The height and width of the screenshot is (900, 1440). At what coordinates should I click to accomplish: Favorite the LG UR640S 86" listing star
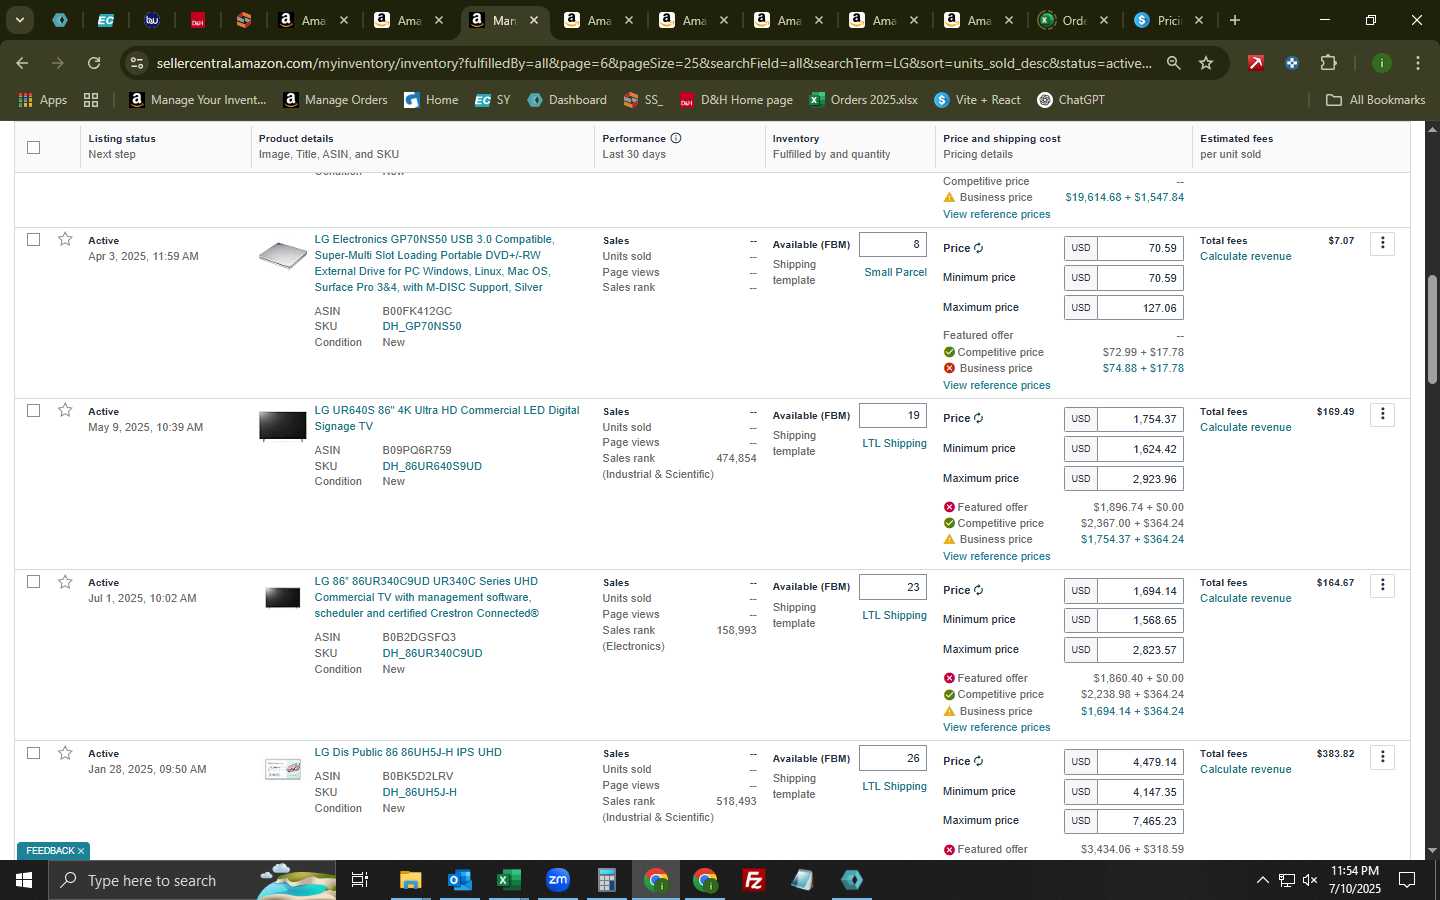pyautogui.click(x=65, y=410)
